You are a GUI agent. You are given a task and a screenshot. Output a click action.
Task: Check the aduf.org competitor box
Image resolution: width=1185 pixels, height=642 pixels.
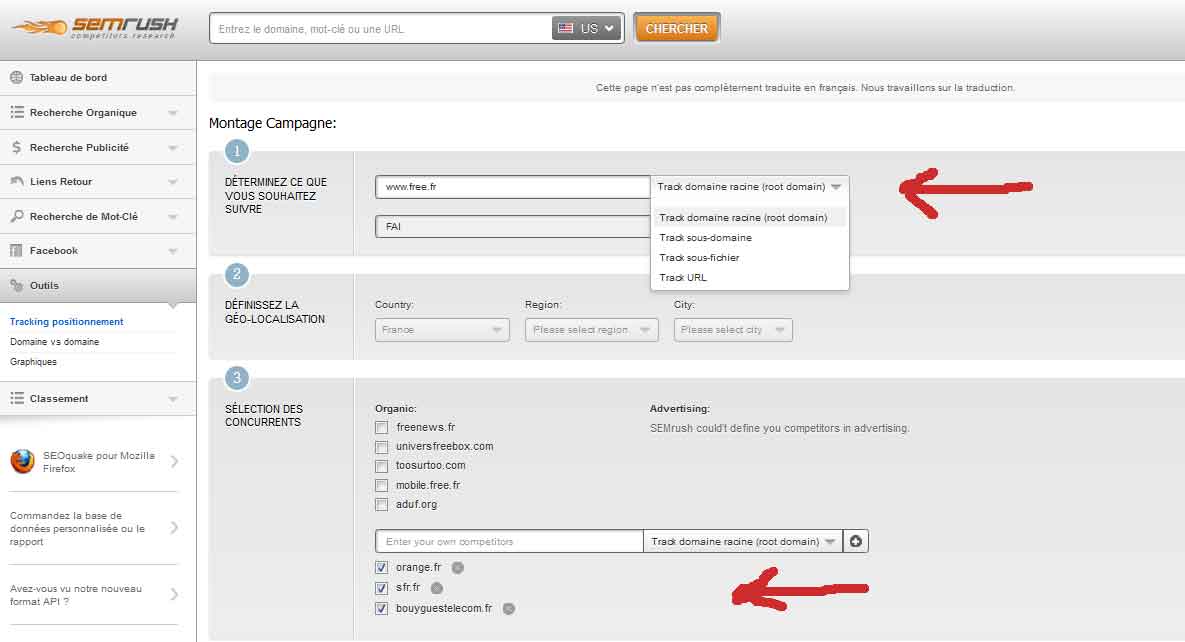coord(382,504)
